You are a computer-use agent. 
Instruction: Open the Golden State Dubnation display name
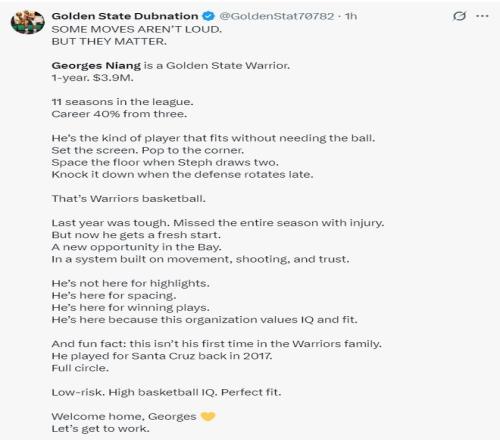tap(125, 16)
